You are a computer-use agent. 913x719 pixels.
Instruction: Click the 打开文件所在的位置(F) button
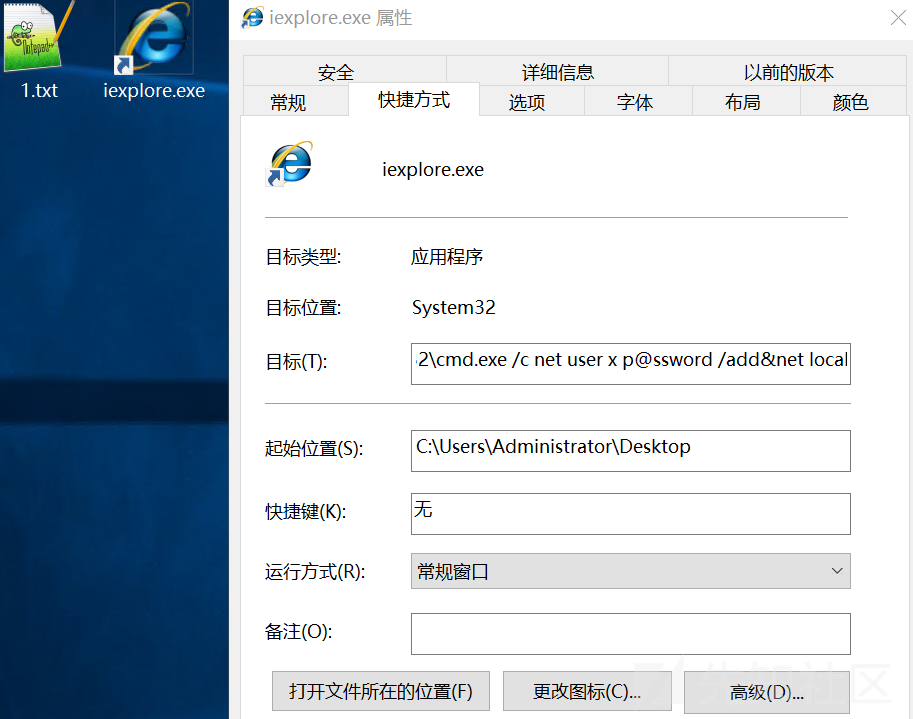[381, 691]
